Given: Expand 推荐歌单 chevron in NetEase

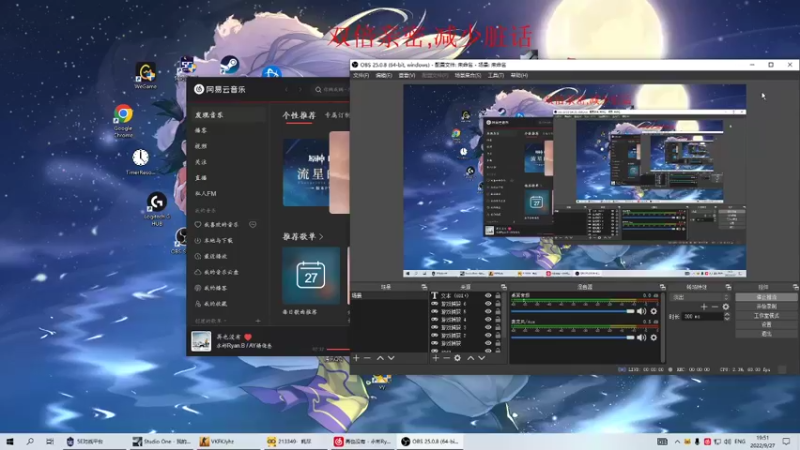Looking at the screenshot, I should tap(321, 237).
